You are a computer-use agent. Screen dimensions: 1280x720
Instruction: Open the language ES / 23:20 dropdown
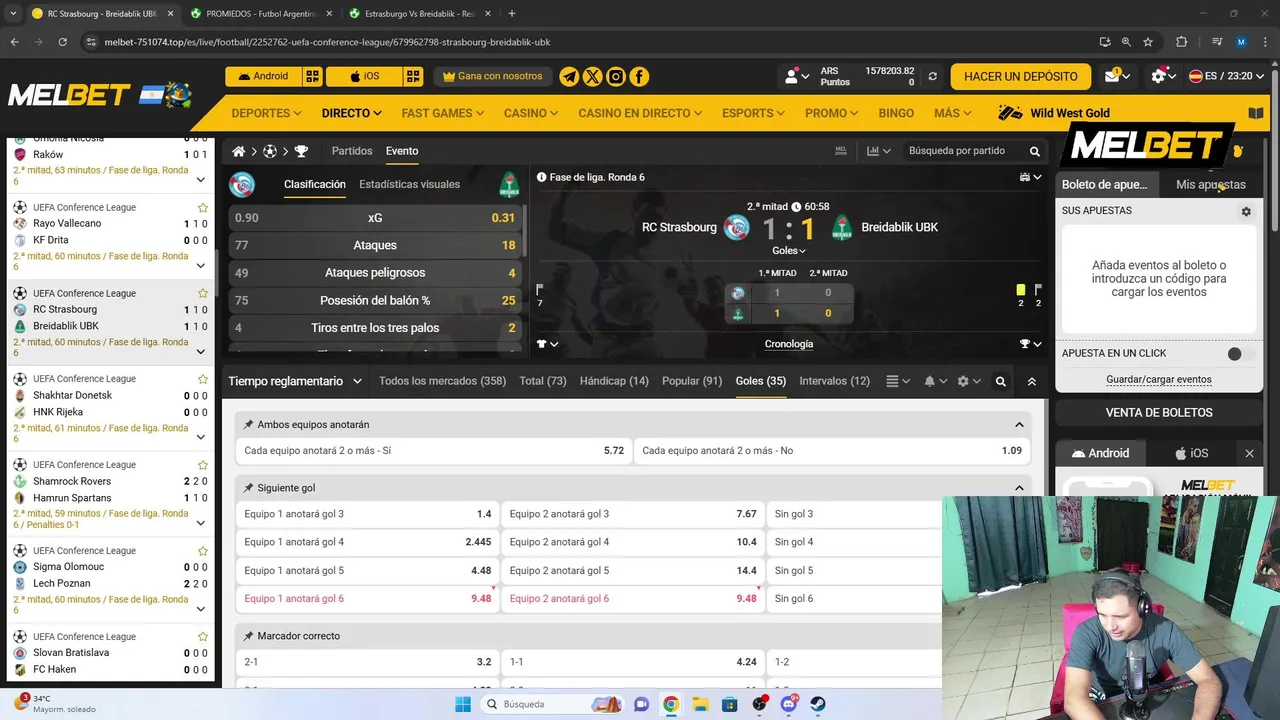1226,76
